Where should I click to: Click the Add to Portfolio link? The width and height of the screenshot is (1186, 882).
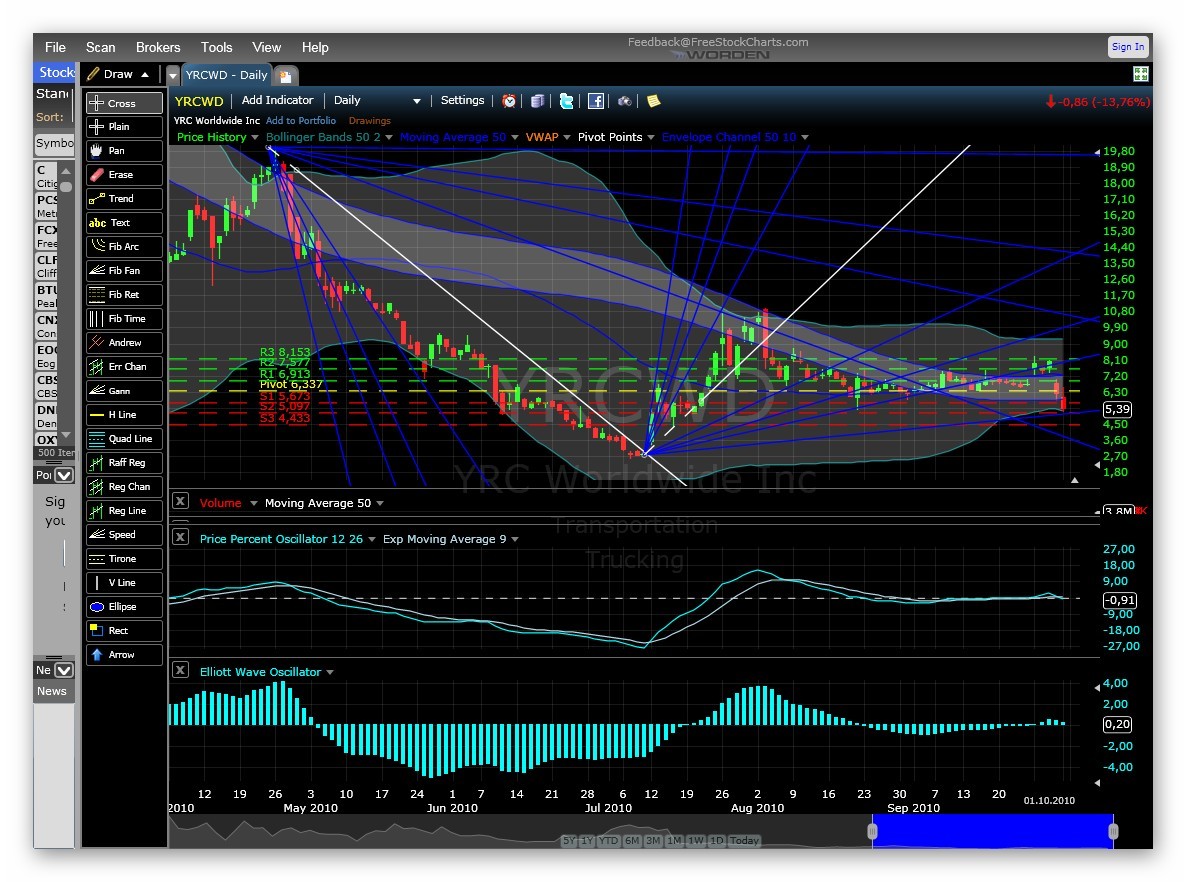(x=300, y=120)
